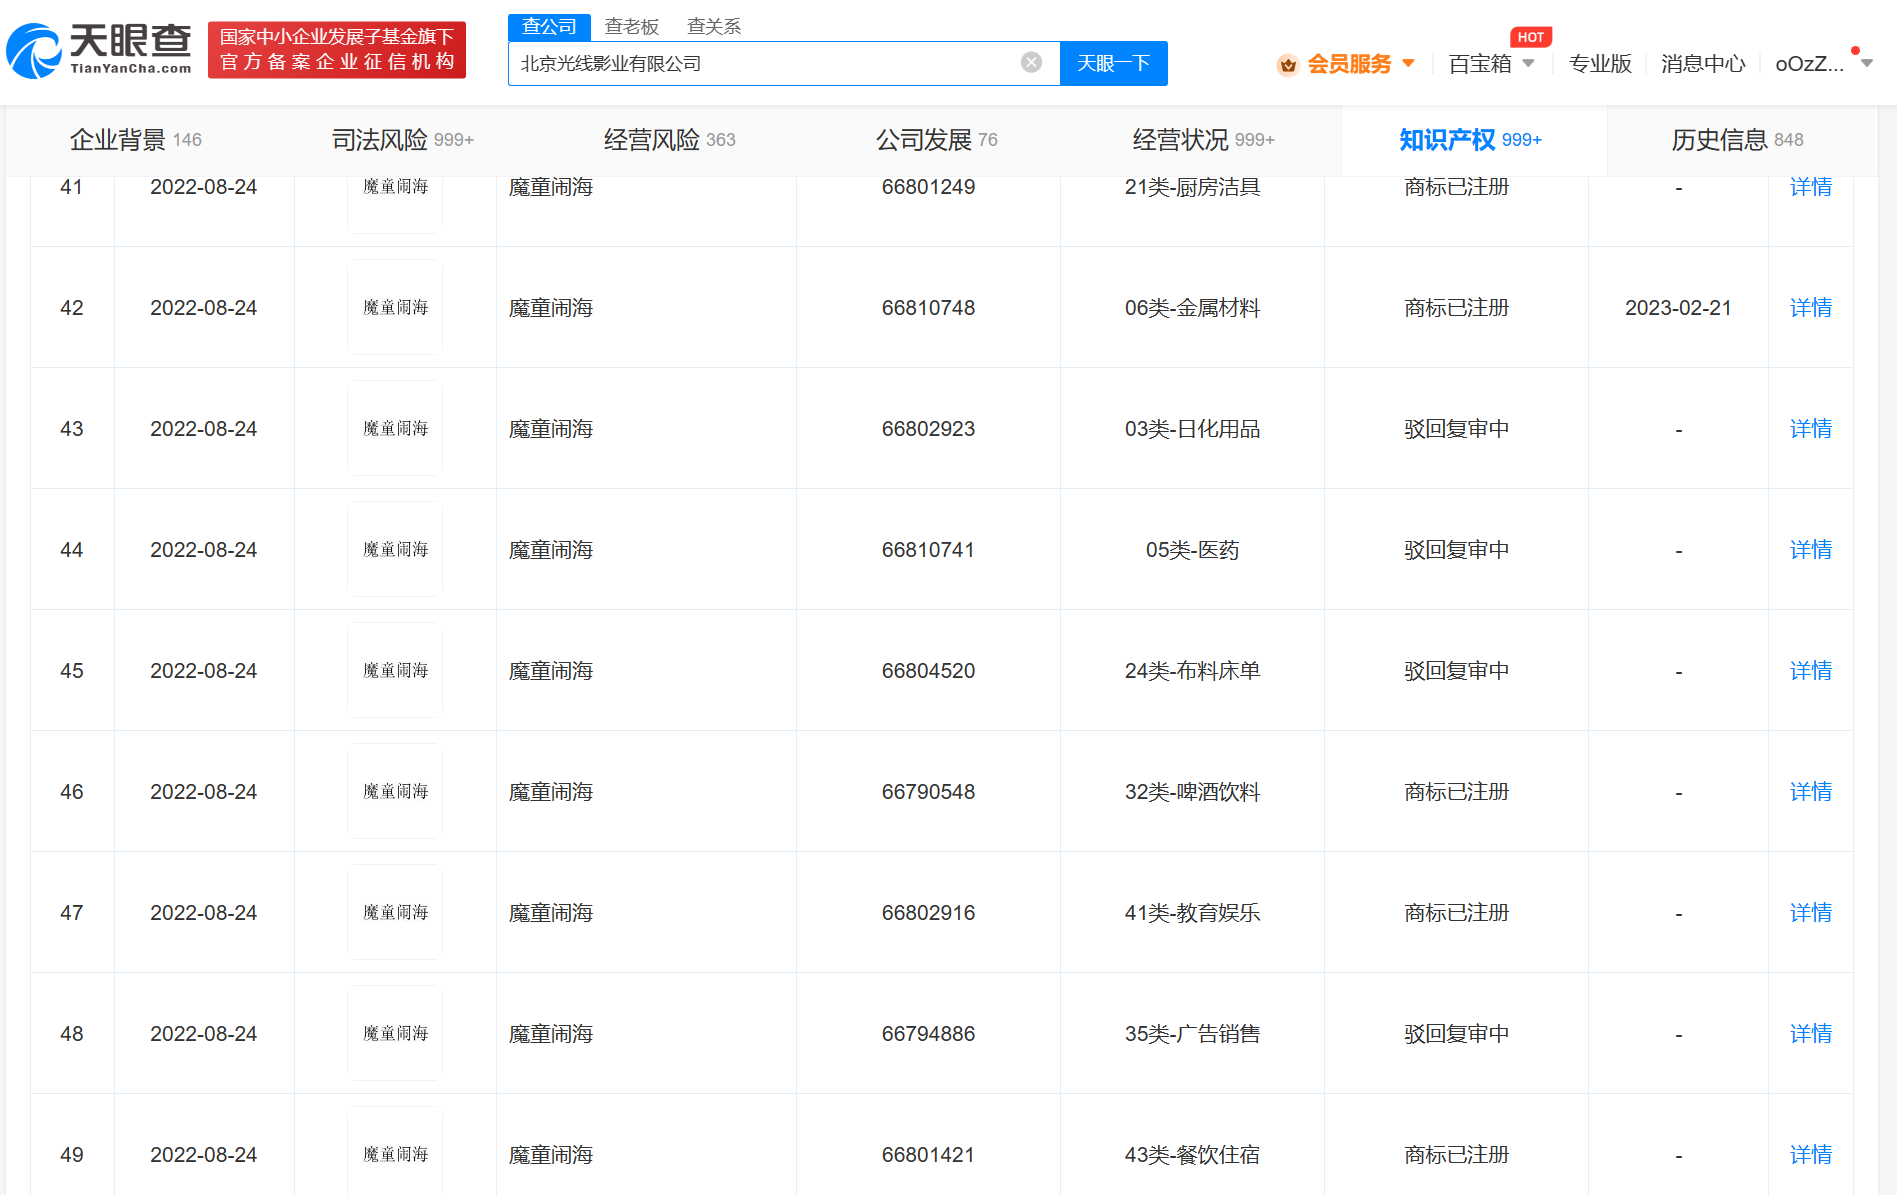Open 详情 for trademark 66801249

click(1810, 187)
